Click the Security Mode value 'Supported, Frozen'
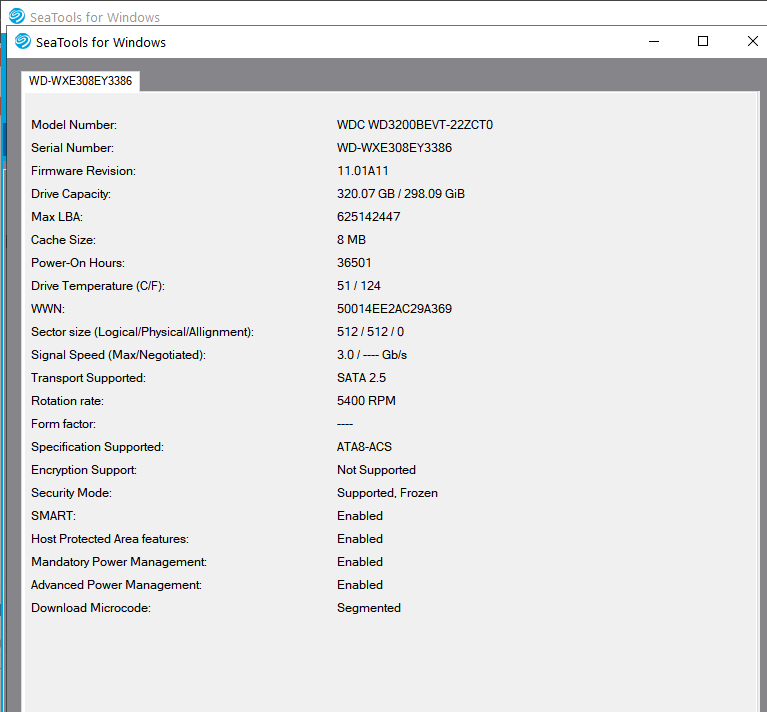 coord(387,493)
